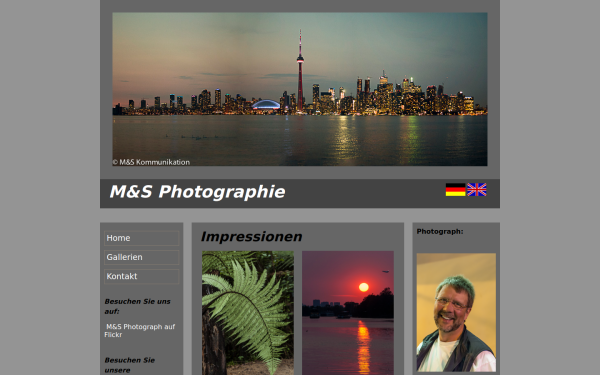Screen dimensions: 600x375
Task: Open the red sunset thumbnail
Action: 348,313
